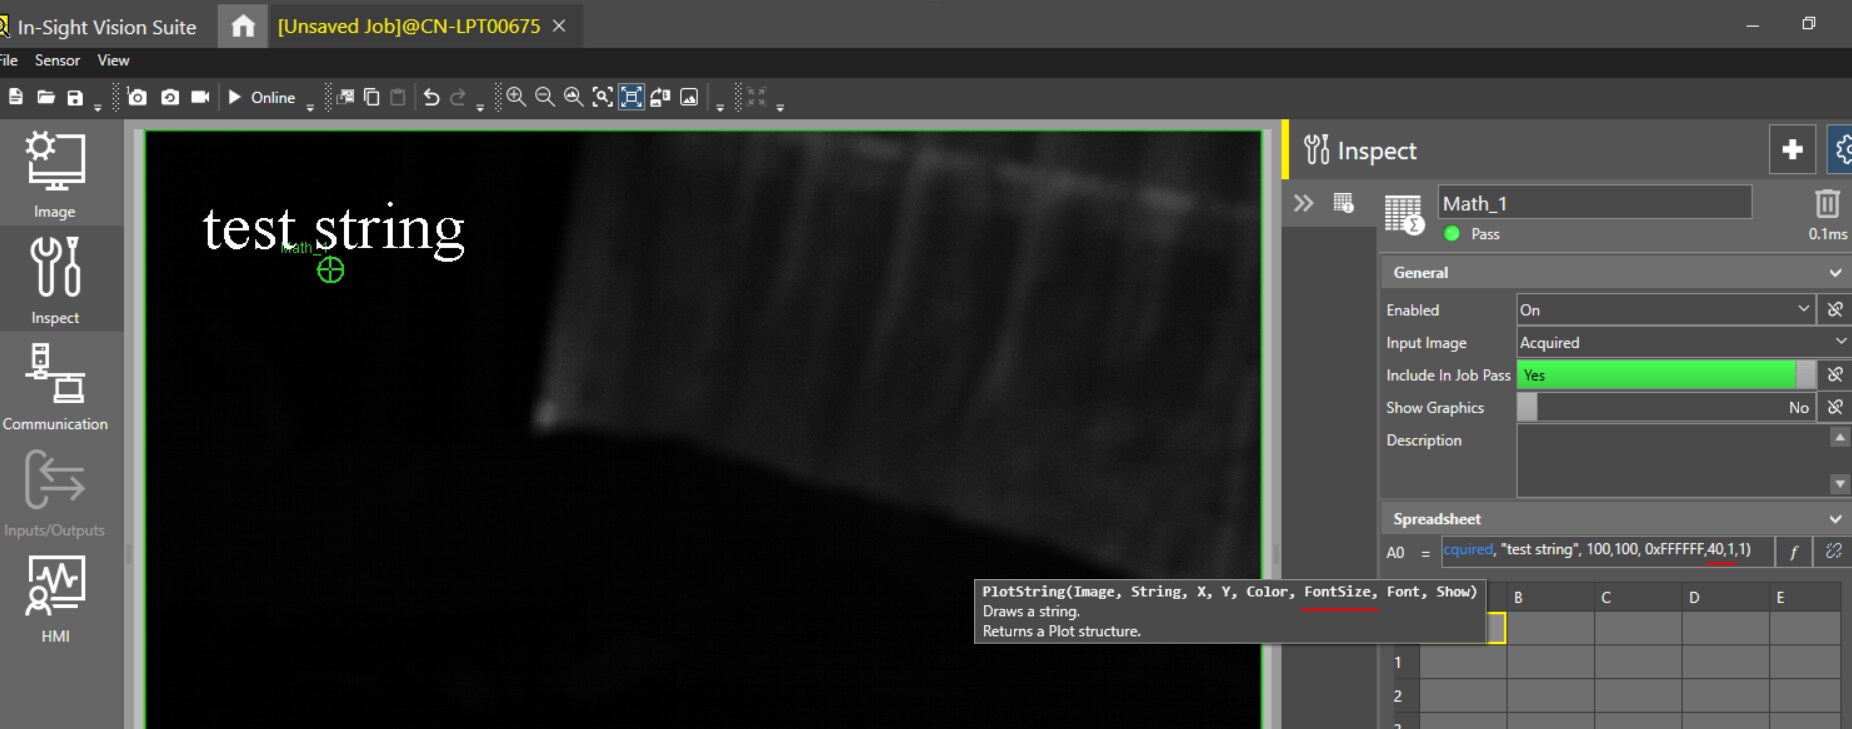Trigger a camera image acquisition
The width and height of the screenshot is (1852, 729).
[x=137, y=97]
